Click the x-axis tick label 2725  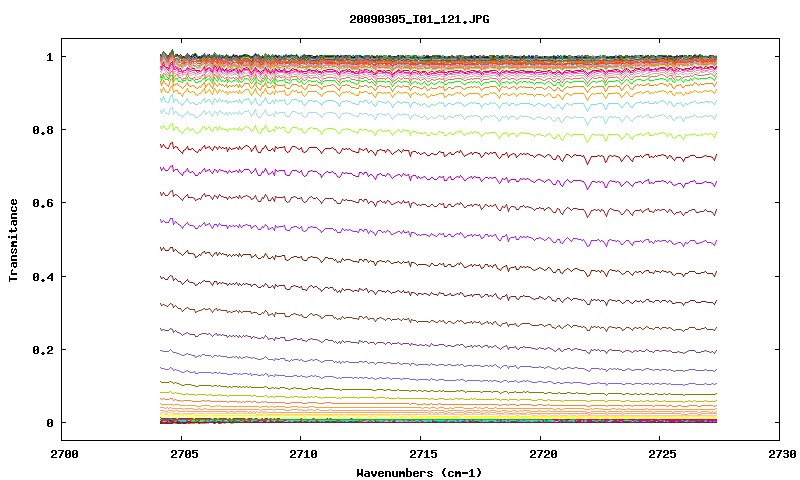663,454
